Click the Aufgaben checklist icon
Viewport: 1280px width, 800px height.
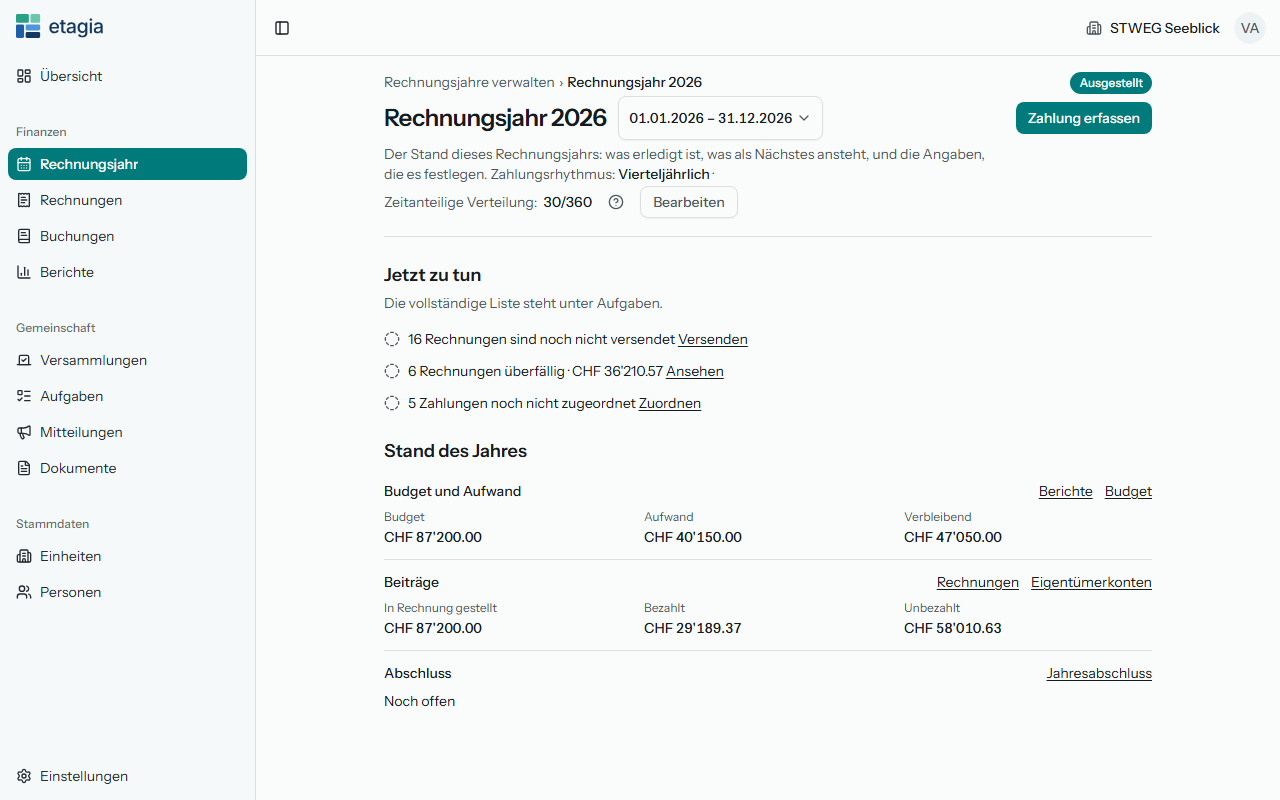tap(24, 396)
